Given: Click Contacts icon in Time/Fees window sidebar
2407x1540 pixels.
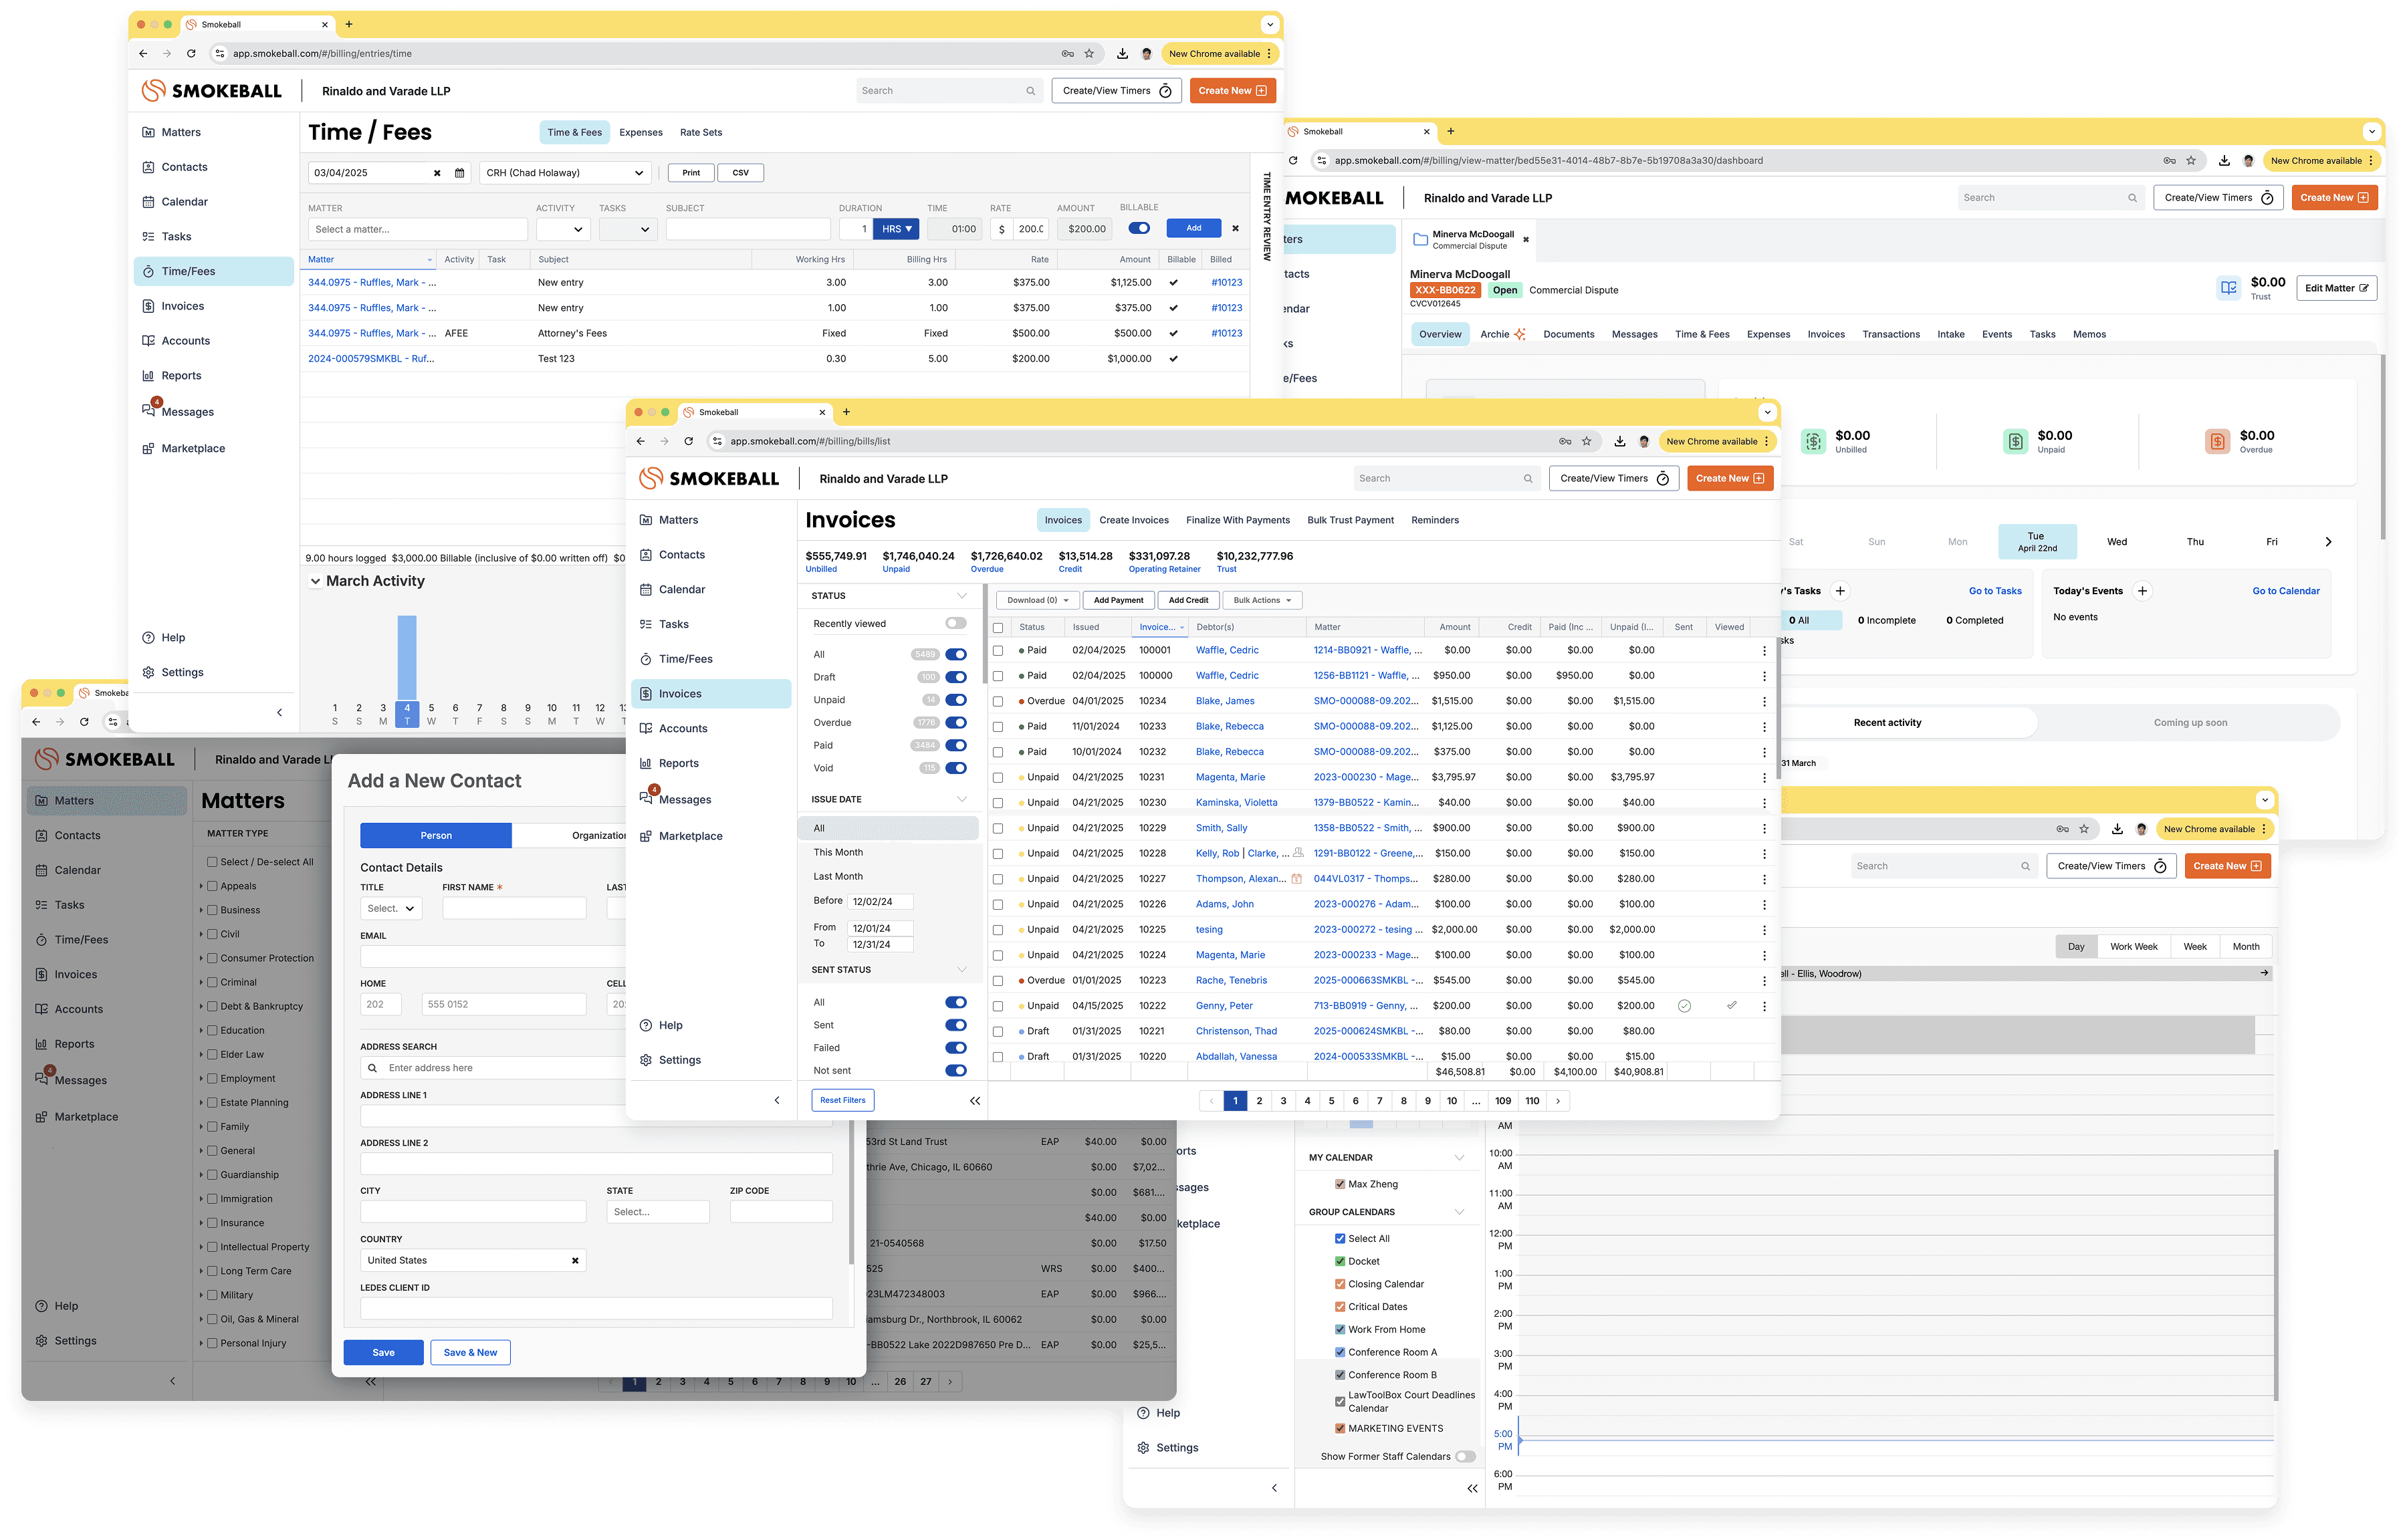Looking at the screenshot, I should coord(148,167).
